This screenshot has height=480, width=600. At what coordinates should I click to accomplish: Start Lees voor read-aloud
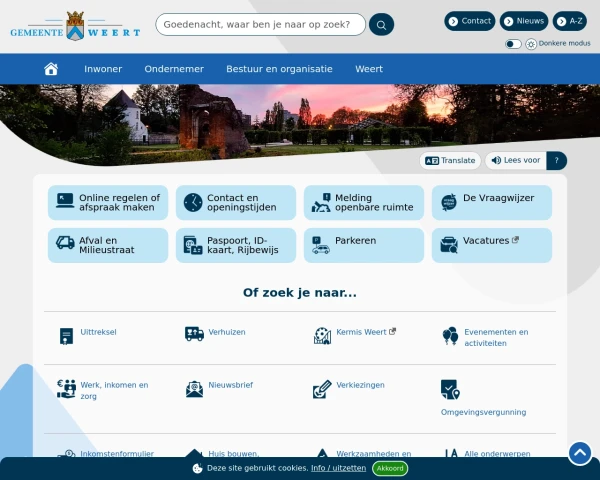516,160
